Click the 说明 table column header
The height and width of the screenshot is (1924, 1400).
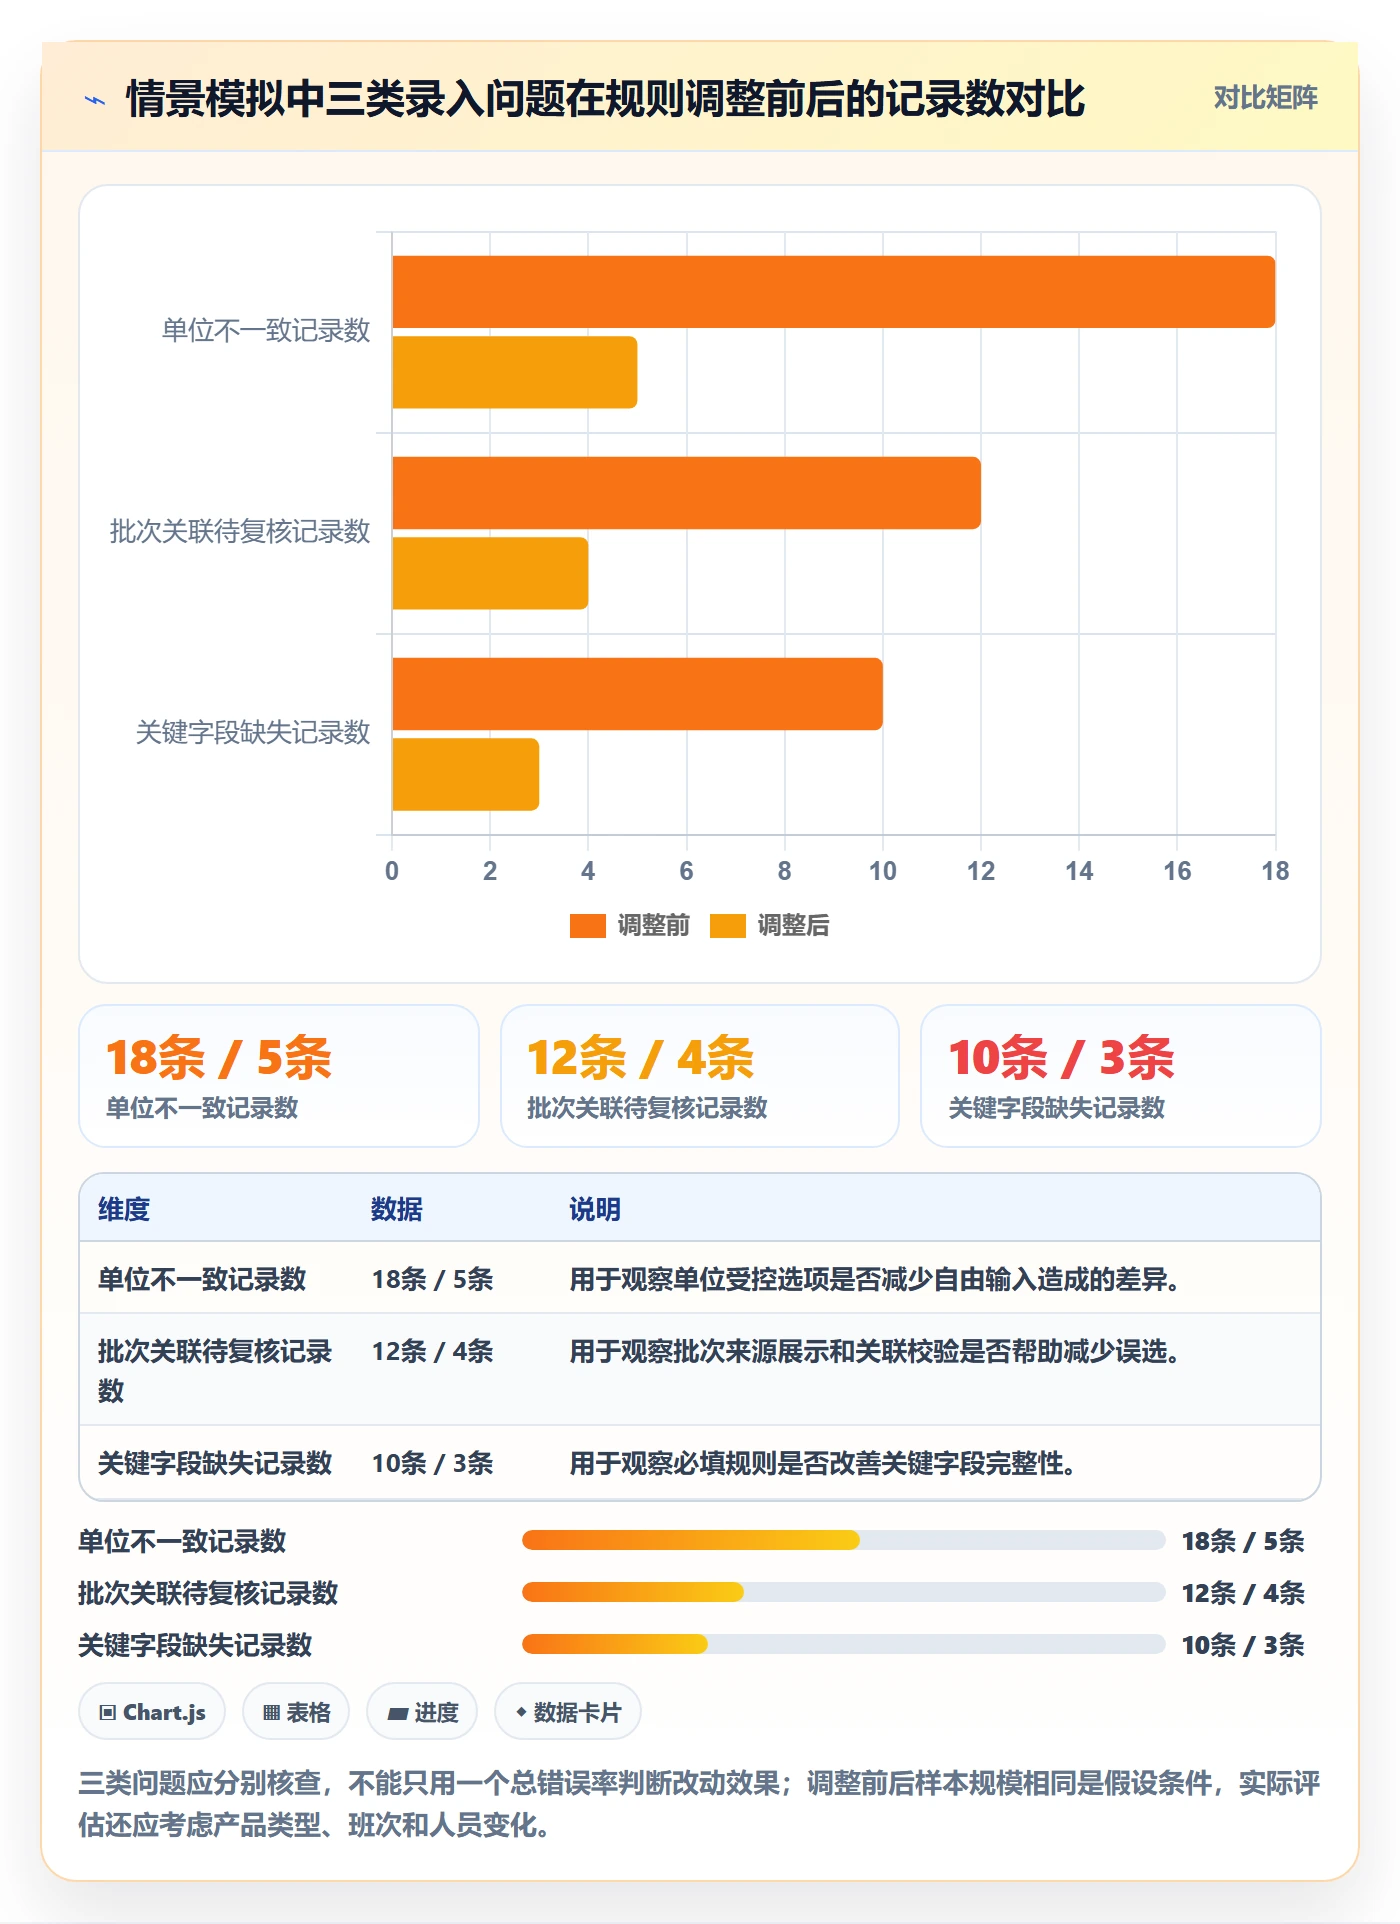pos(595,1210)
